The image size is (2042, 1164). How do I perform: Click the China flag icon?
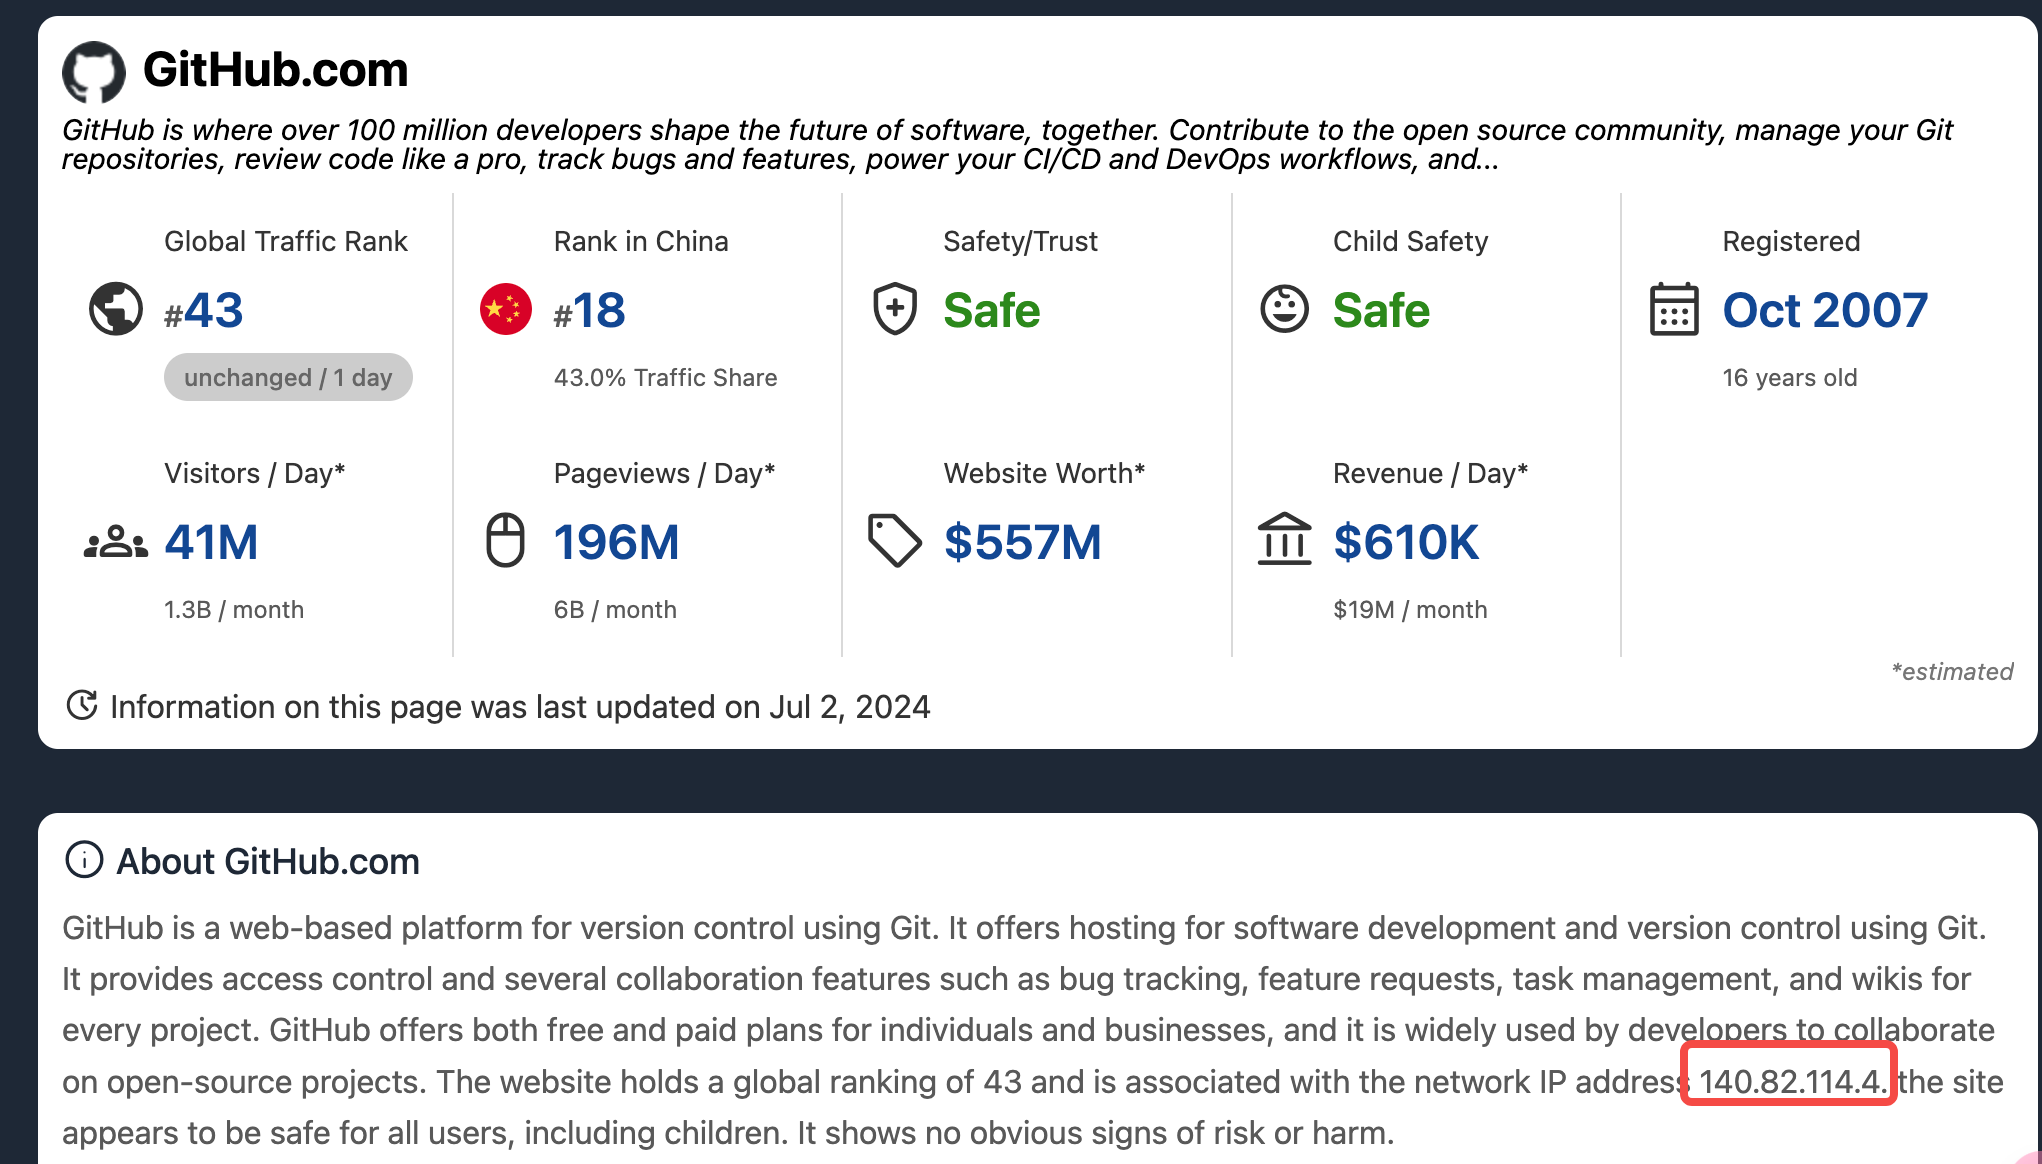(506, 309)
